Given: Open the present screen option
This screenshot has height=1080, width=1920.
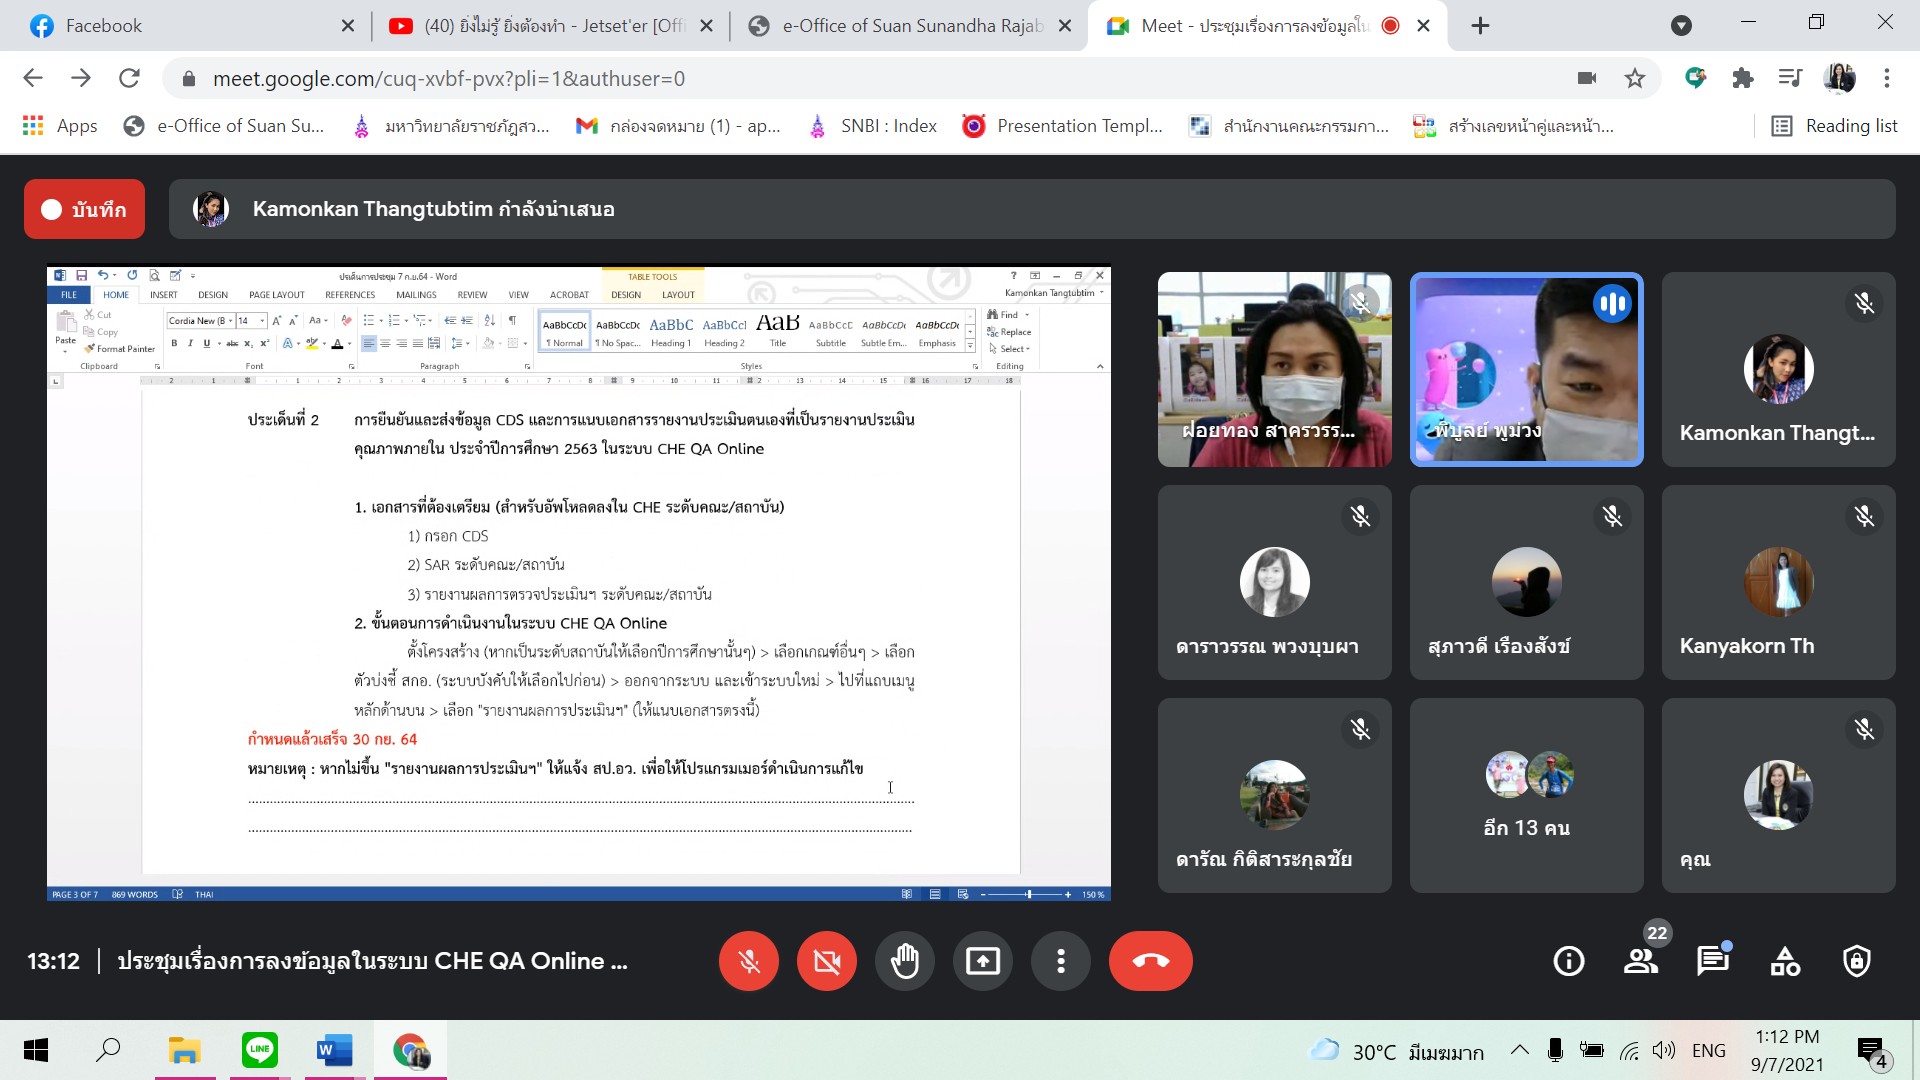Looking at the screenshot, I should [983, 961].
